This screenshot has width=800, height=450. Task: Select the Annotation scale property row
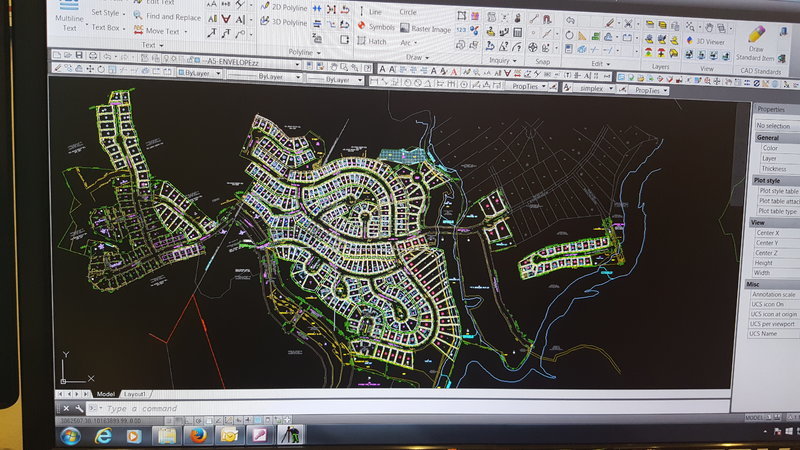(x=774, y=294)
